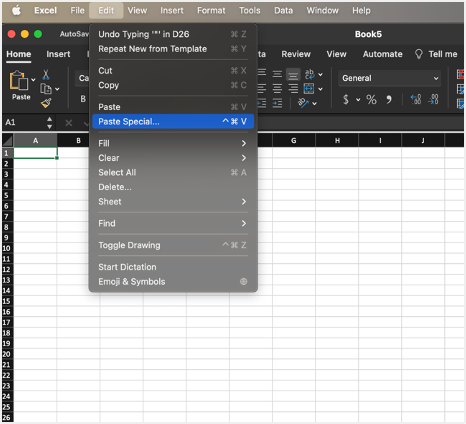Click the Increase Indent icon
Image resolution: width=466 pixels, height=424 pixels.
click(x=277, y=103)
